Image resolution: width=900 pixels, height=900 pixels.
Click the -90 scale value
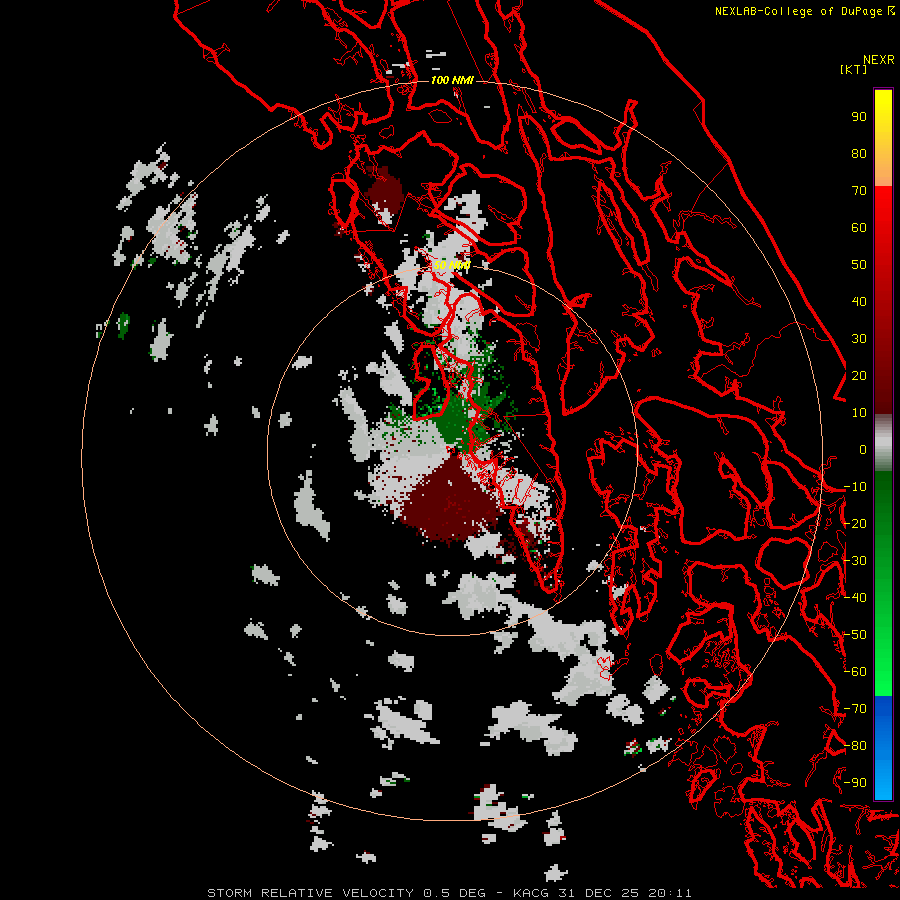pos(855,783)
